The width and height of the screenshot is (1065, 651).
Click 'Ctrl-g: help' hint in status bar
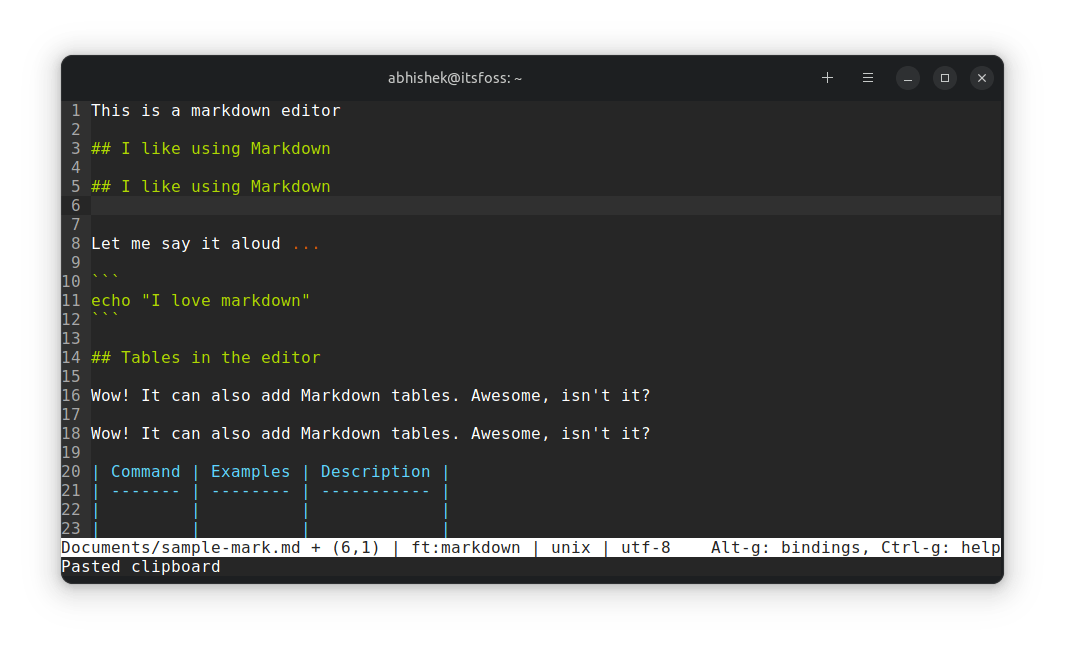pos(940,548)
